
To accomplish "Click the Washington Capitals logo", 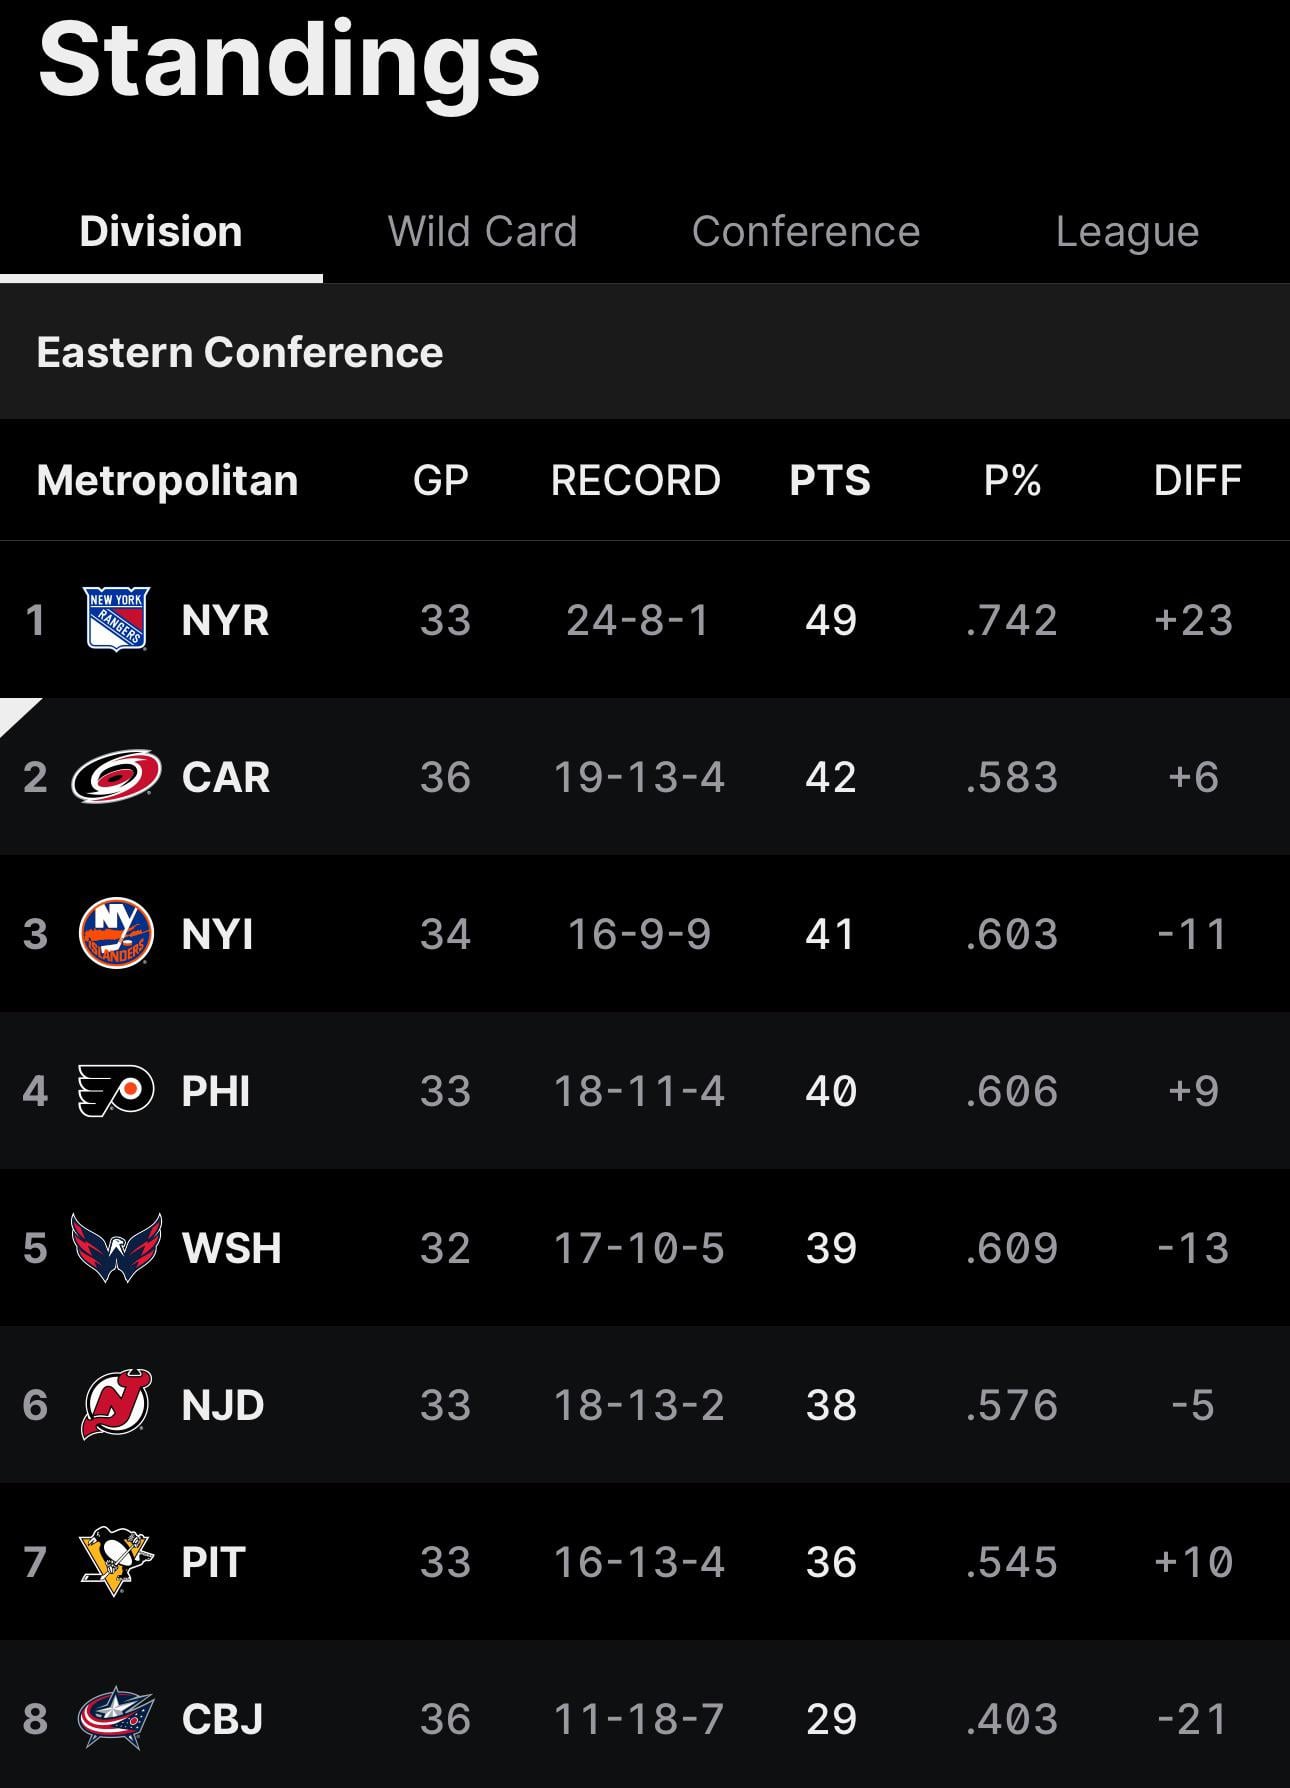I will click(116, 1248).
